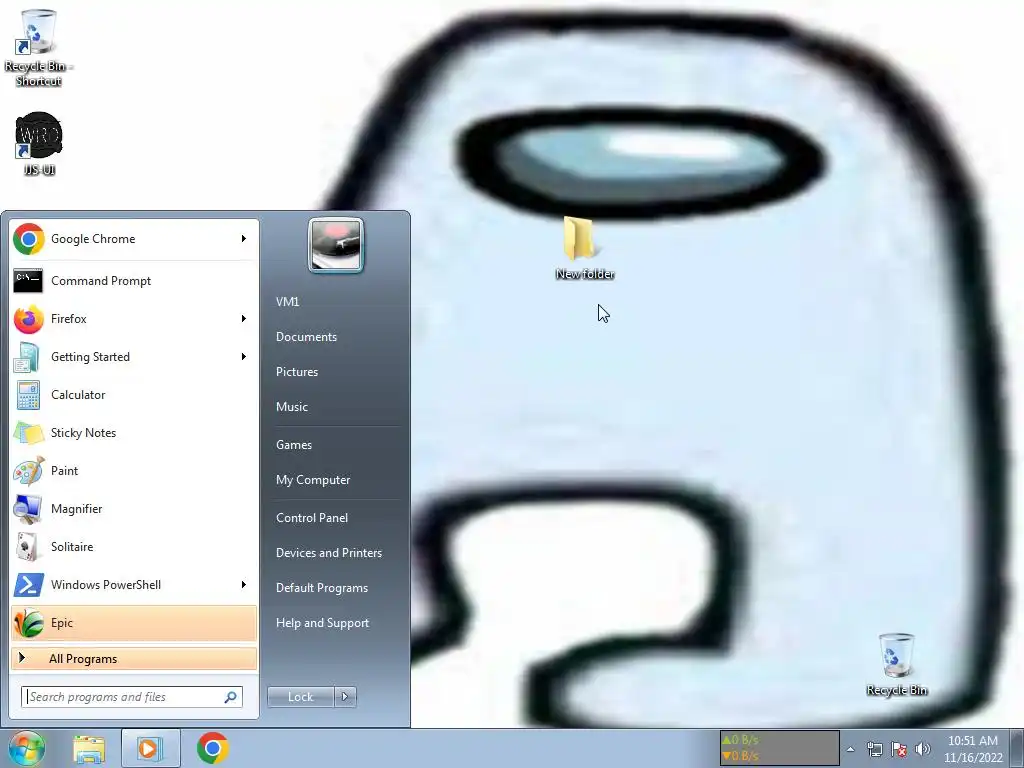Launch Calculator from the Start menu
The width and height of the screenshot is (1024, 768).
point(134,394)
